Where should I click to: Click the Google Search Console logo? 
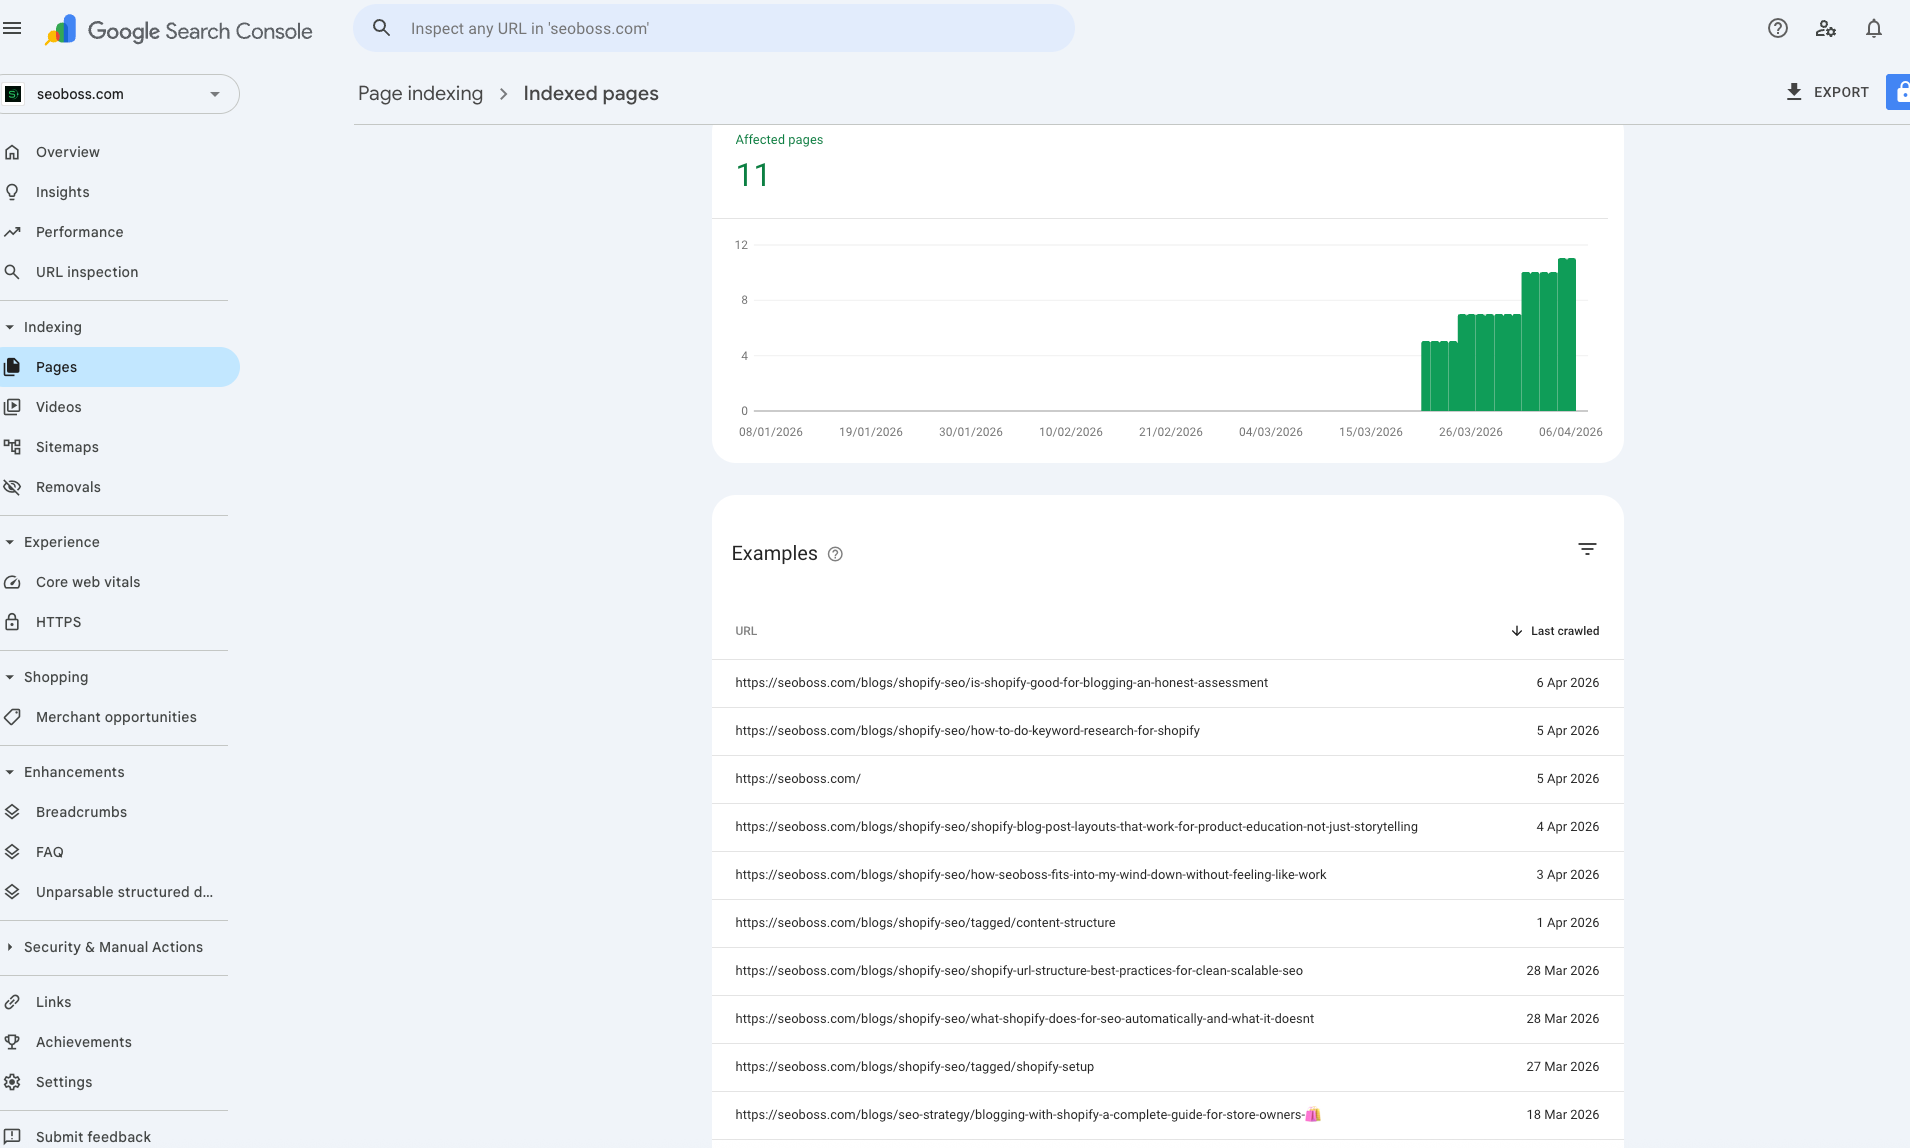tap(179, 31)
